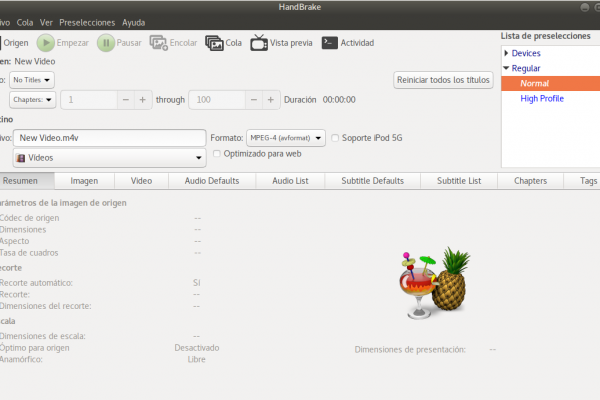Click the Desactivado value text
The width and height of the screenshot is (600, 400).
(197, 348)
